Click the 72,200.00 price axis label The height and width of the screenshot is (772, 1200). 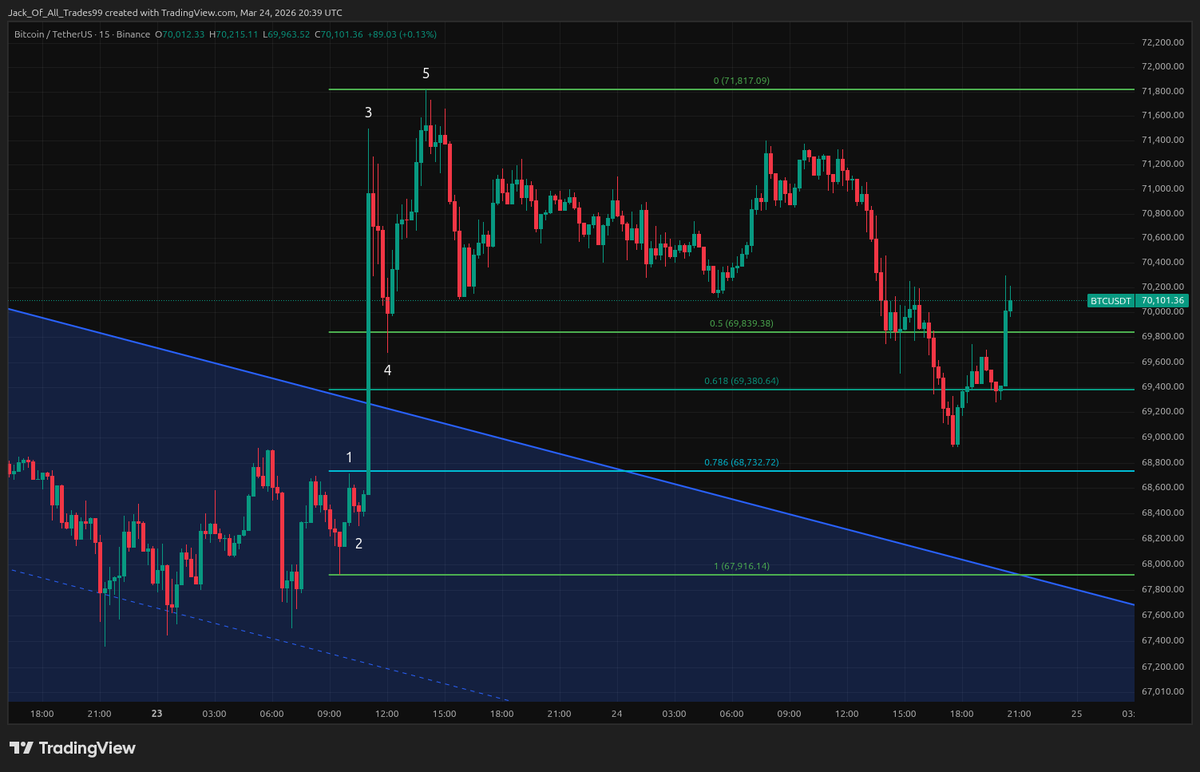tap(1161, 42)
